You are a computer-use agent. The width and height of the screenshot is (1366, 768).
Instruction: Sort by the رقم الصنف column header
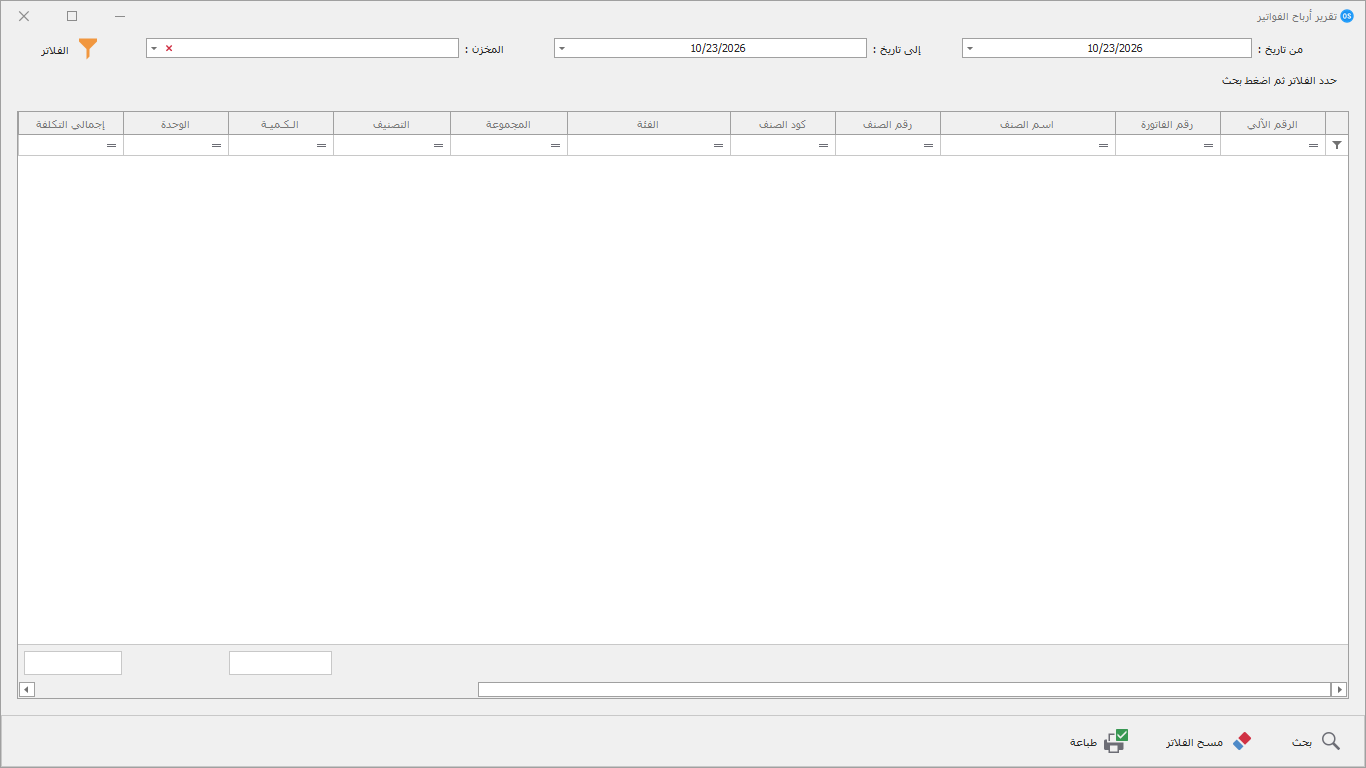(x=888, y=124)
